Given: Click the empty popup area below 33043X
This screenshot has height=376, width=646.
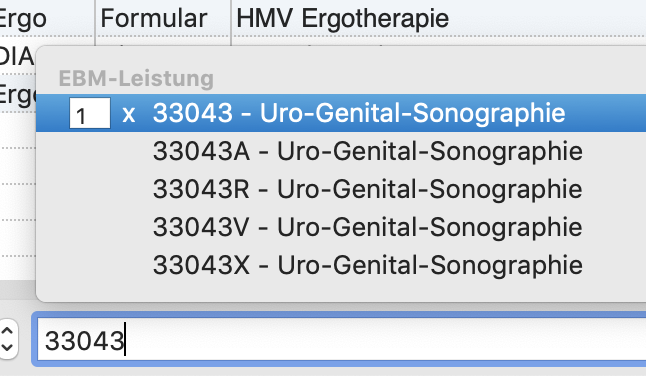Looking at the screenshot, I should coord(341,290).
